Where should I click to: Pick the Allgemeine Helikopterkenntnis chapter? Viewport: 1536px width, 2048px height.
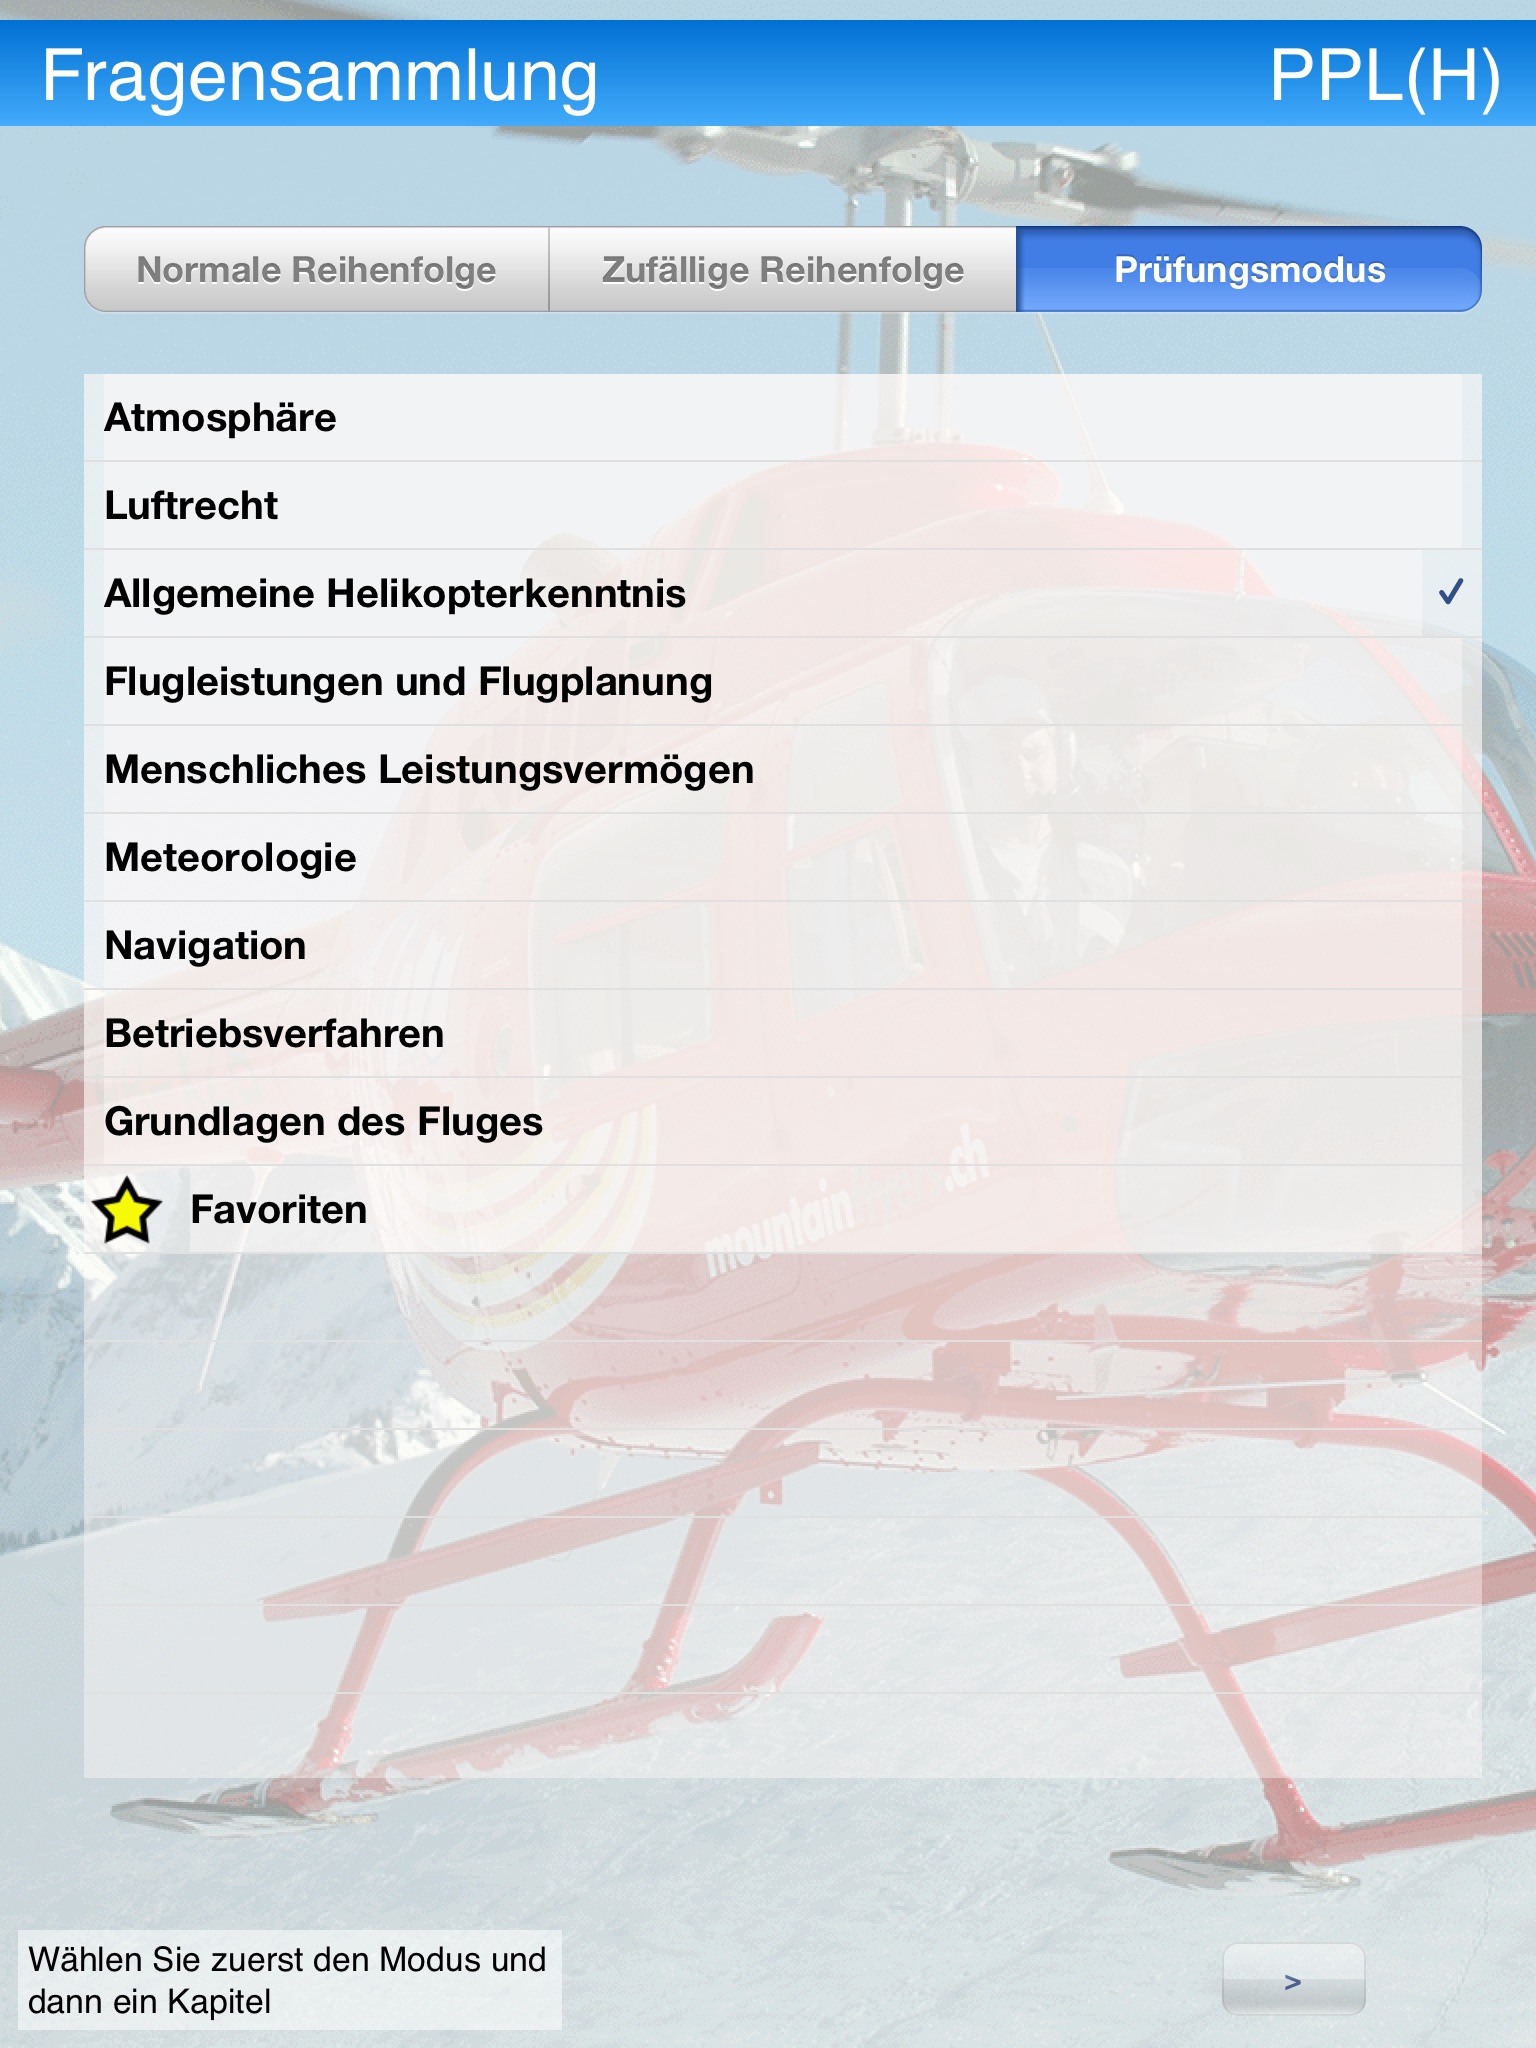click(783, 594)
